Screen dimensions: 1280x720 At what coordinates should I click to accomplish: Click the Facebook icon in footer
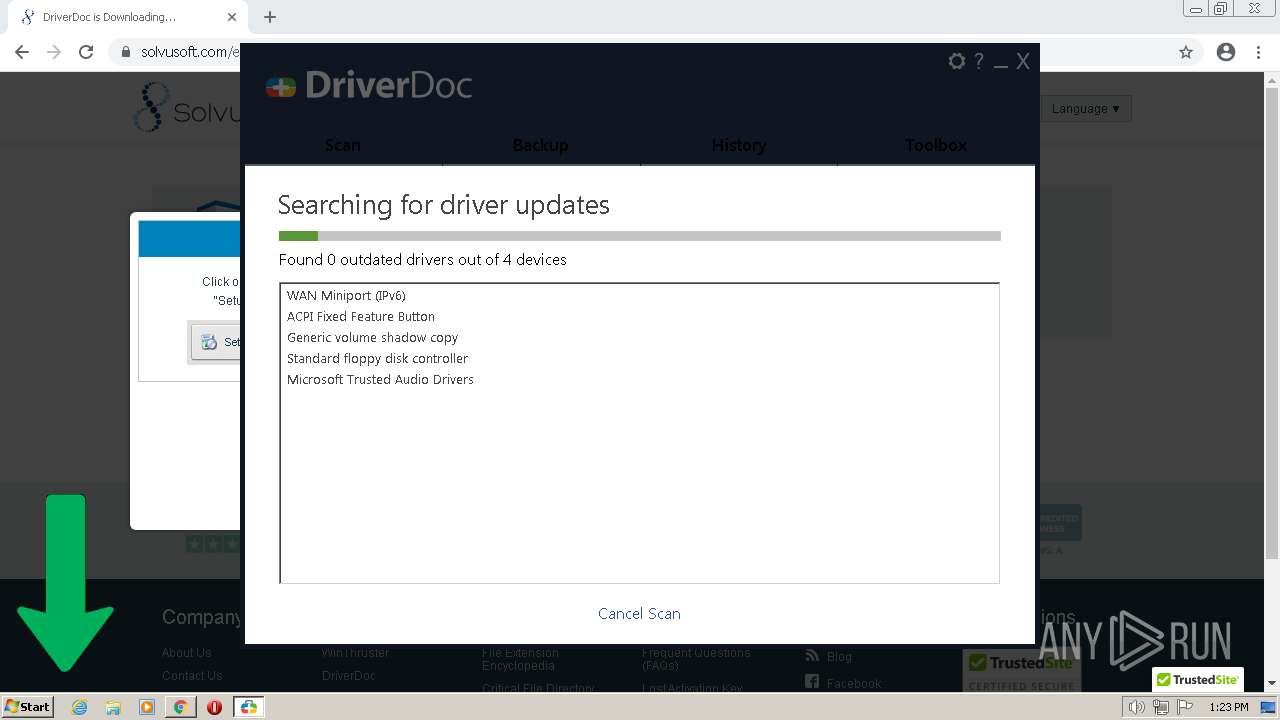[812, 683]
